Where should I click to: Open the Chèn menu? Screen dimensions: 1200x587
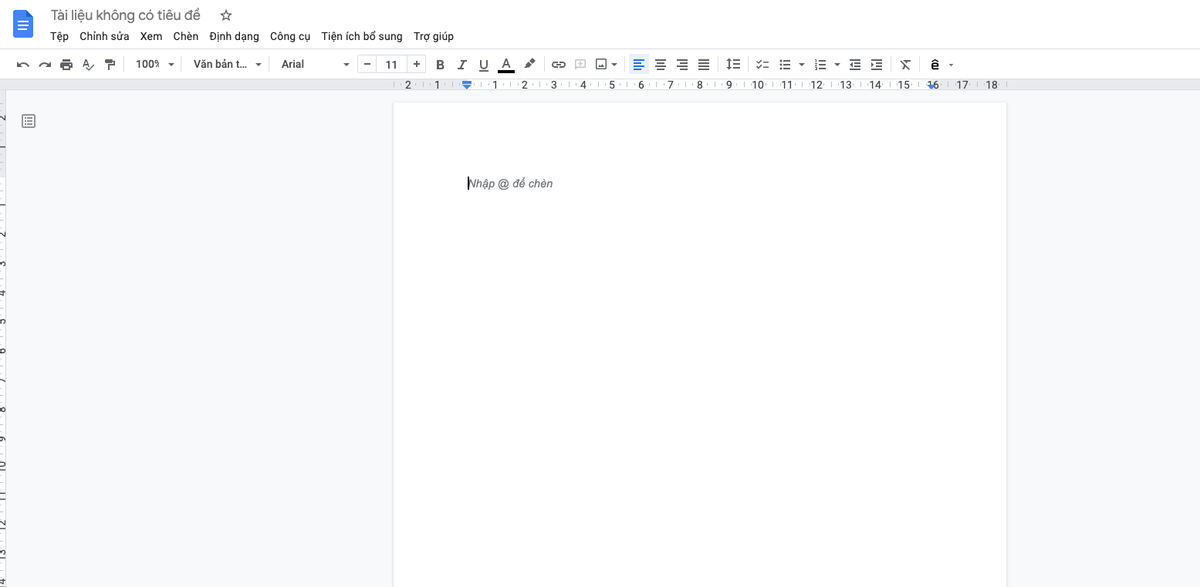(x=185, y=36)
